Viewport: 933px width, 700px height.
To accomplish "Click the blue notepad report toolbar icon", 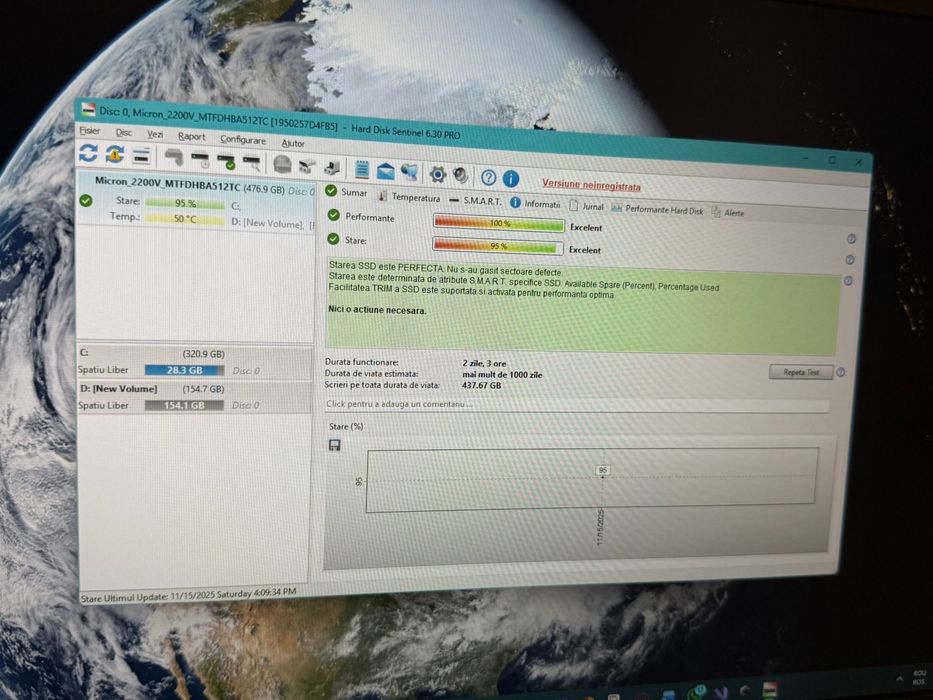I will (361, 170).
